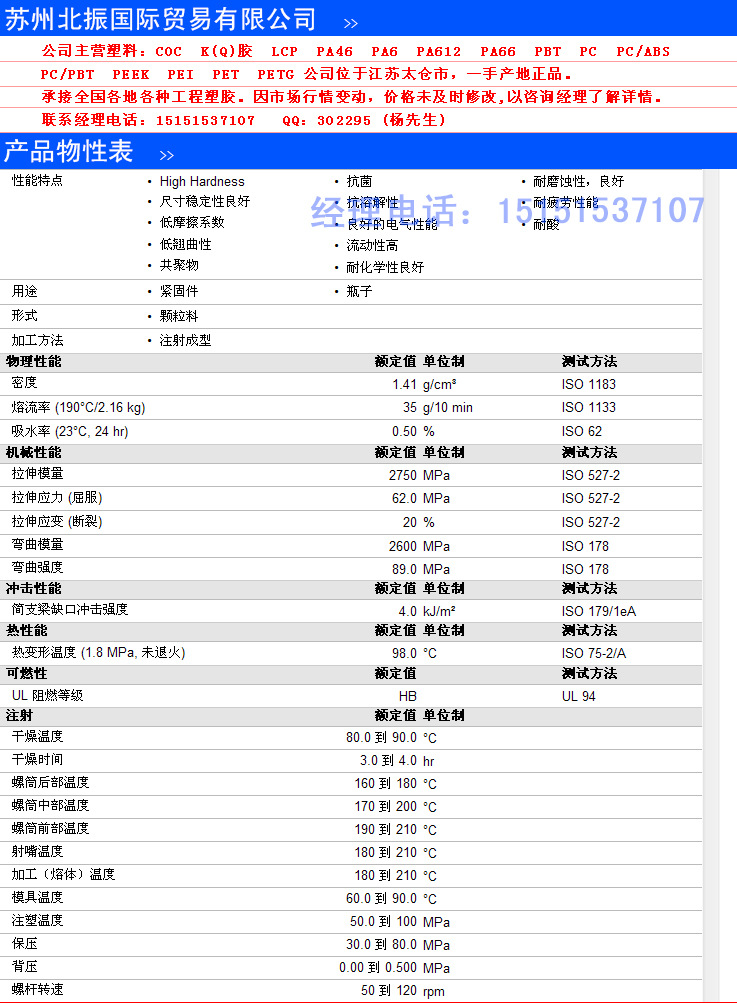Click the 拉伸模量 row label
The width and height of the screenshot is (737, 1003).
(x=37, y=474)
